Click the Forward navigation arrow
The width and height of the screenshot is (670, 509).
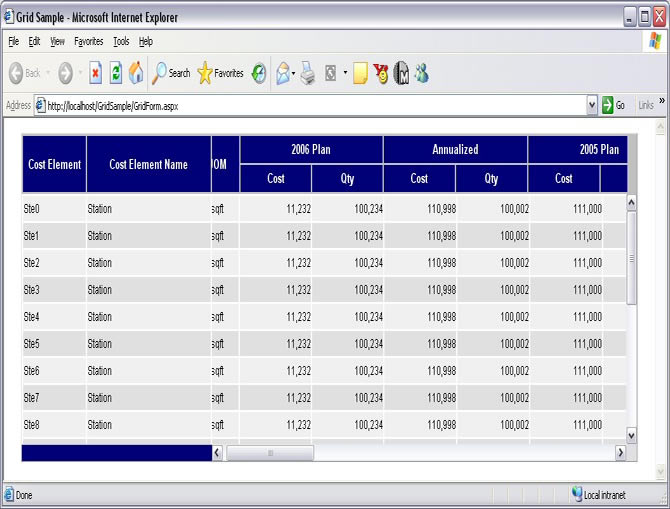(65, 73)
